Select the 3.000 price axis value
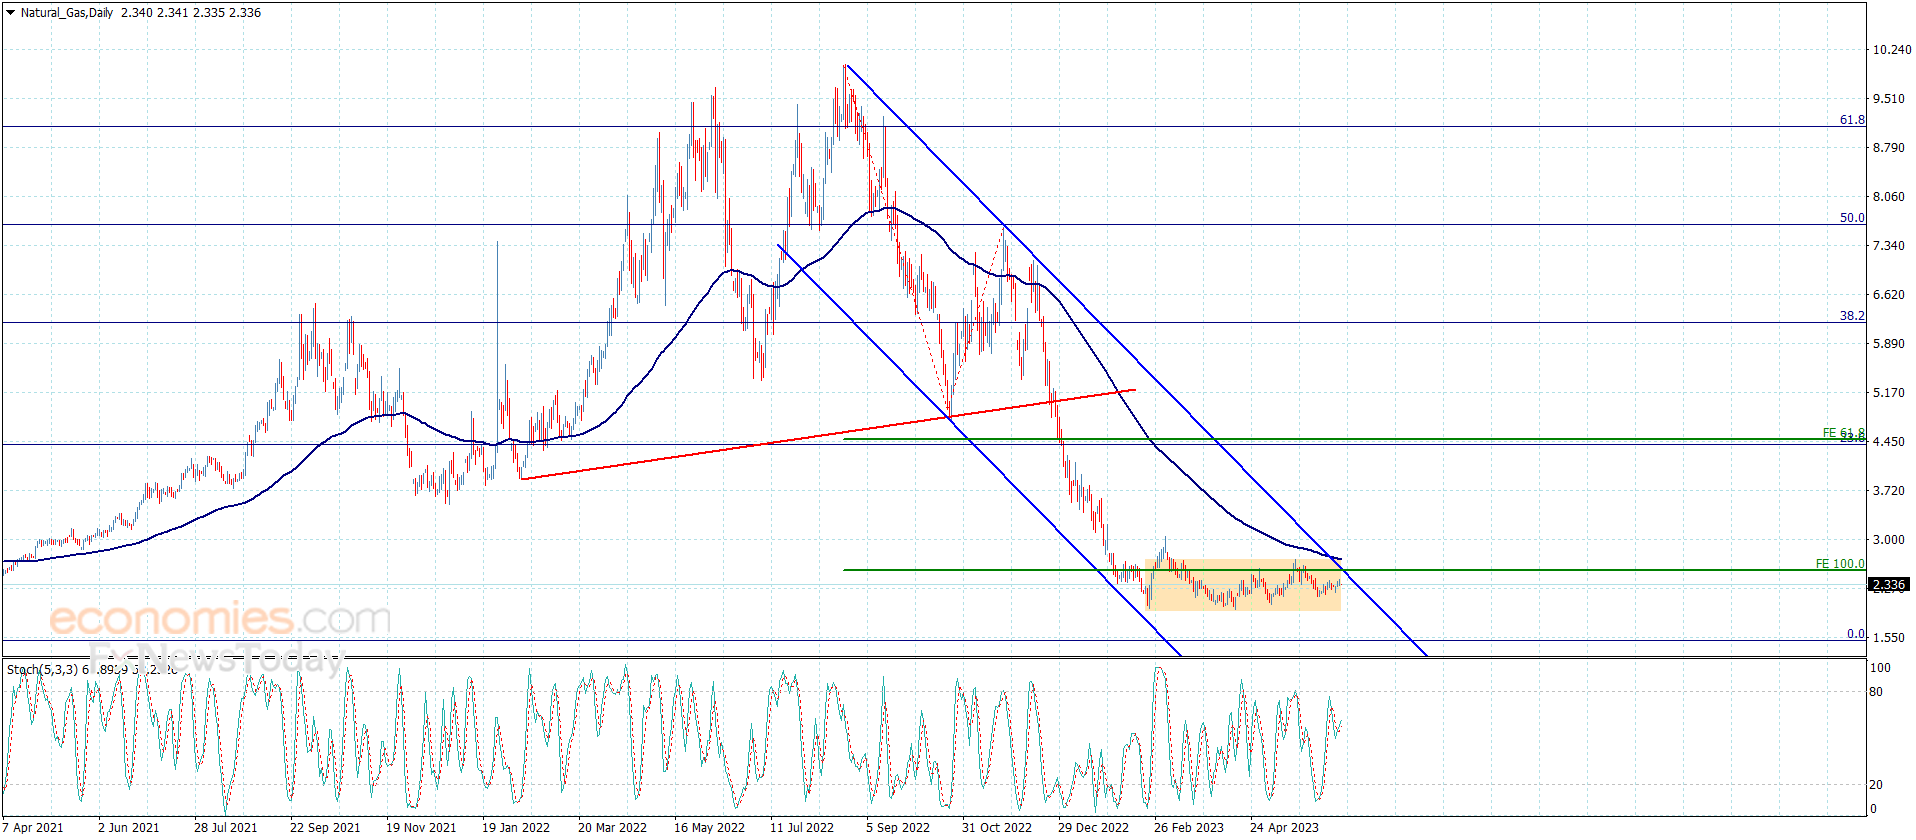1916x840 pixels. click(1889, 540)
